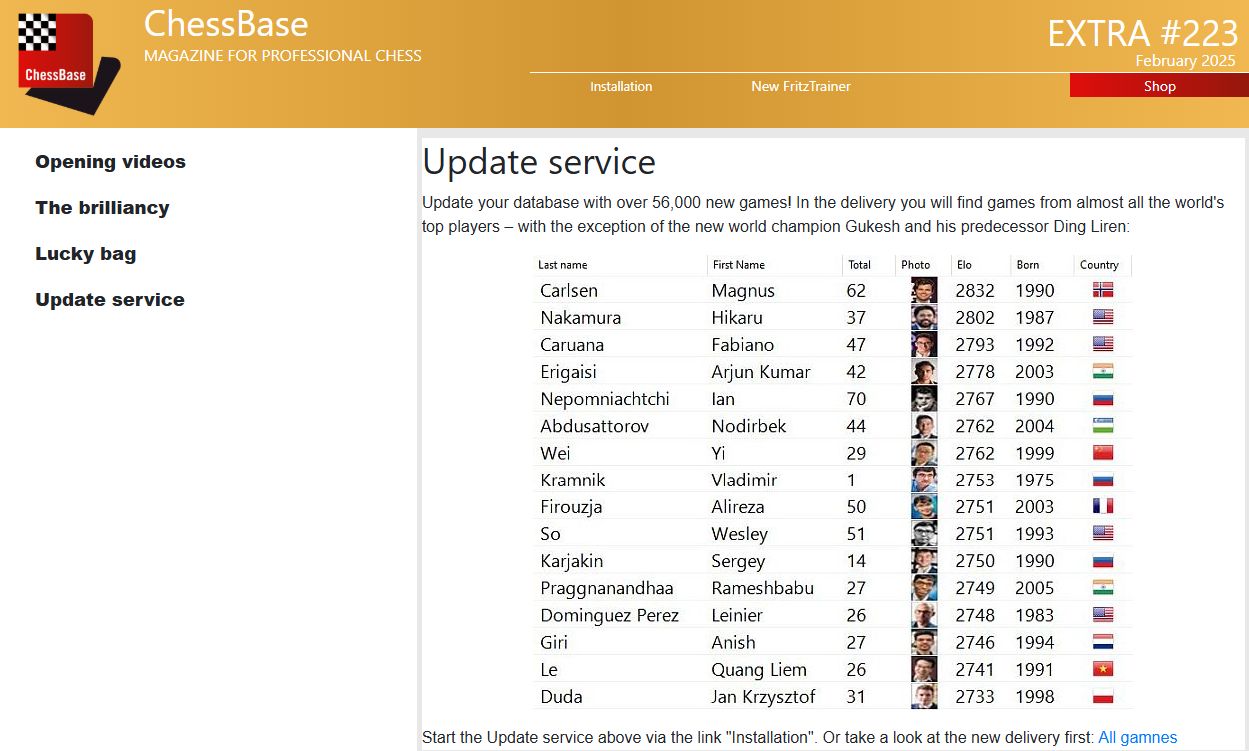Click the red Shop button
This screenshot has width=1249, height=751.
[x=1159, y=86]
